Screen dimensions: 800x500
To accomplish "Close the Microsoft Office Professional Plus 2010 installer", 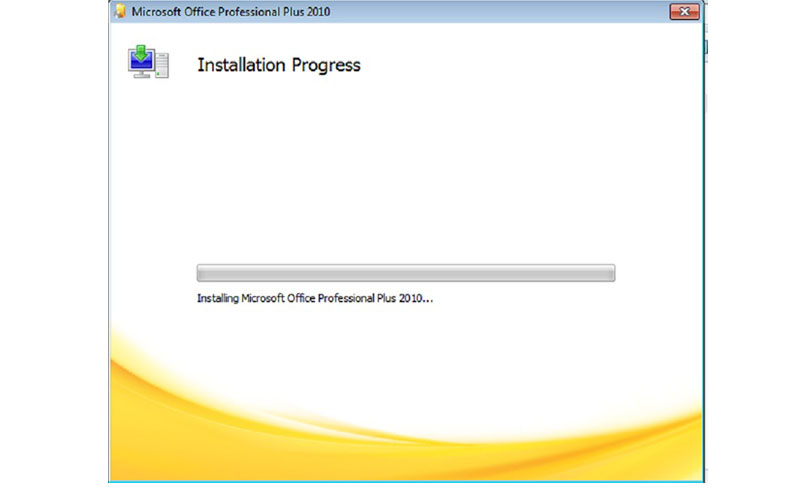I will pos(684,11).
